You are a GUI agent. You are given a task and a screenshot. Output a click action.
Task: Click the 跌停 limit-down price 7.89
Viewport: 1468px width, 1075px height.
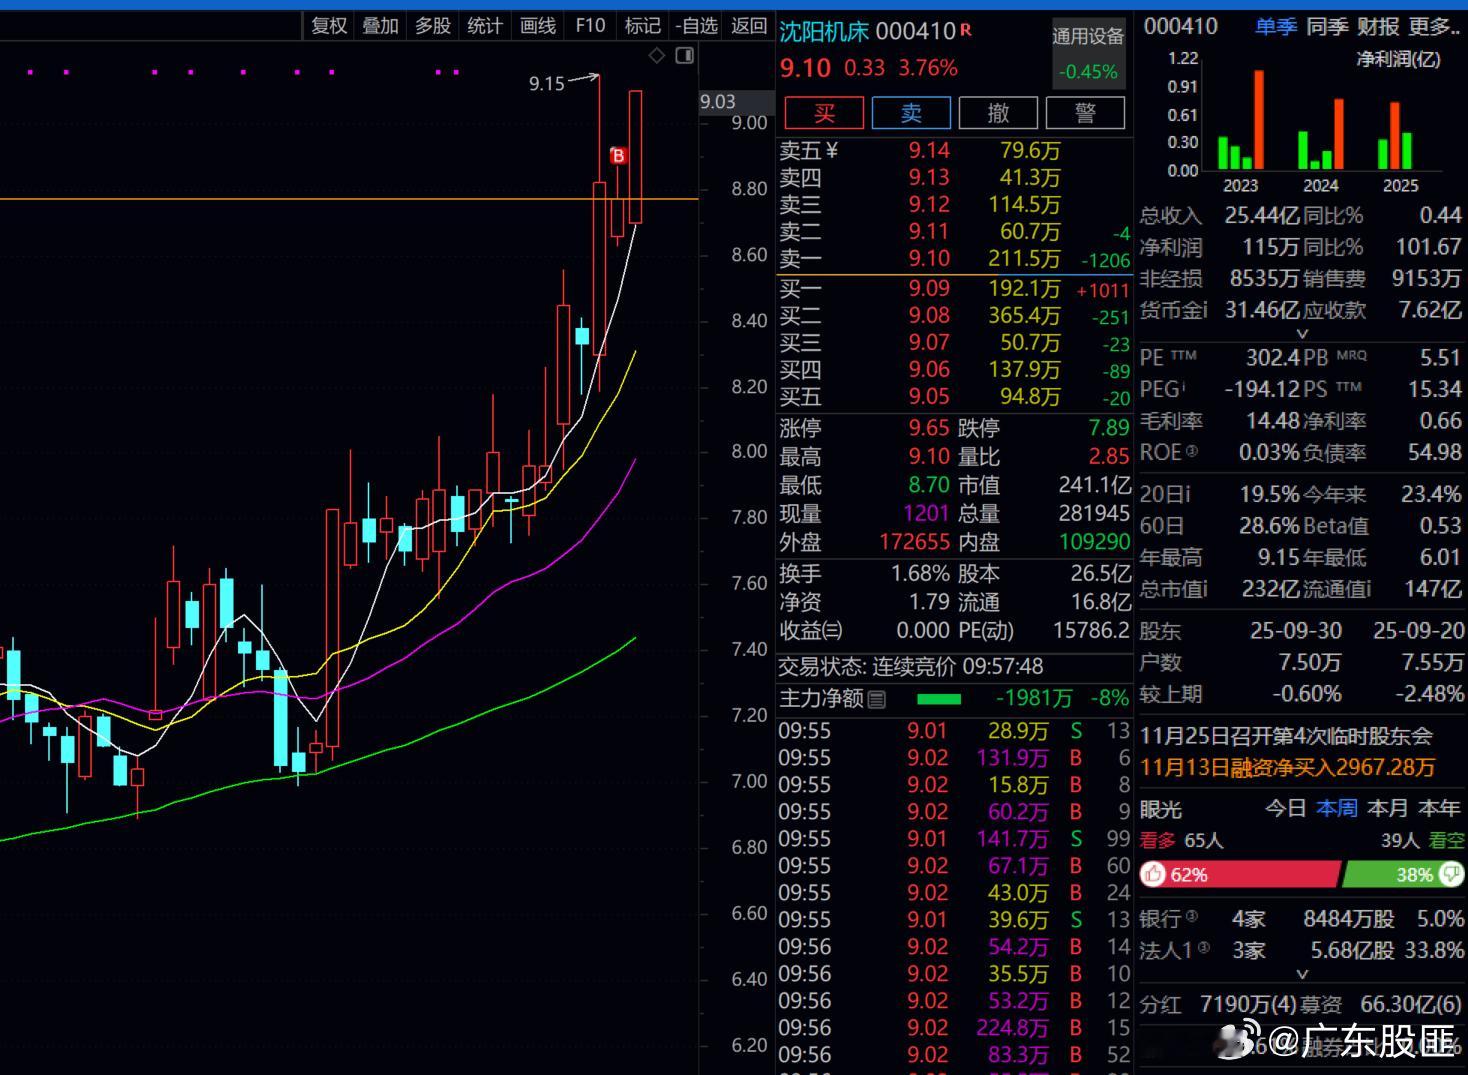point(1109,428)
